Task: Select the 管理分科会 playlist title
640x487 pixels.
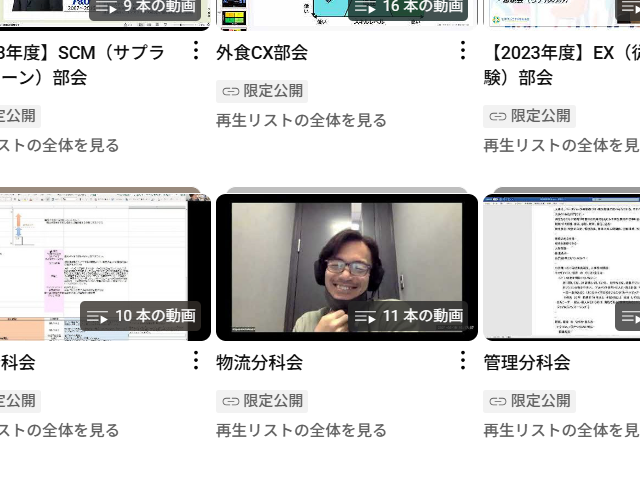Action: 526,362
